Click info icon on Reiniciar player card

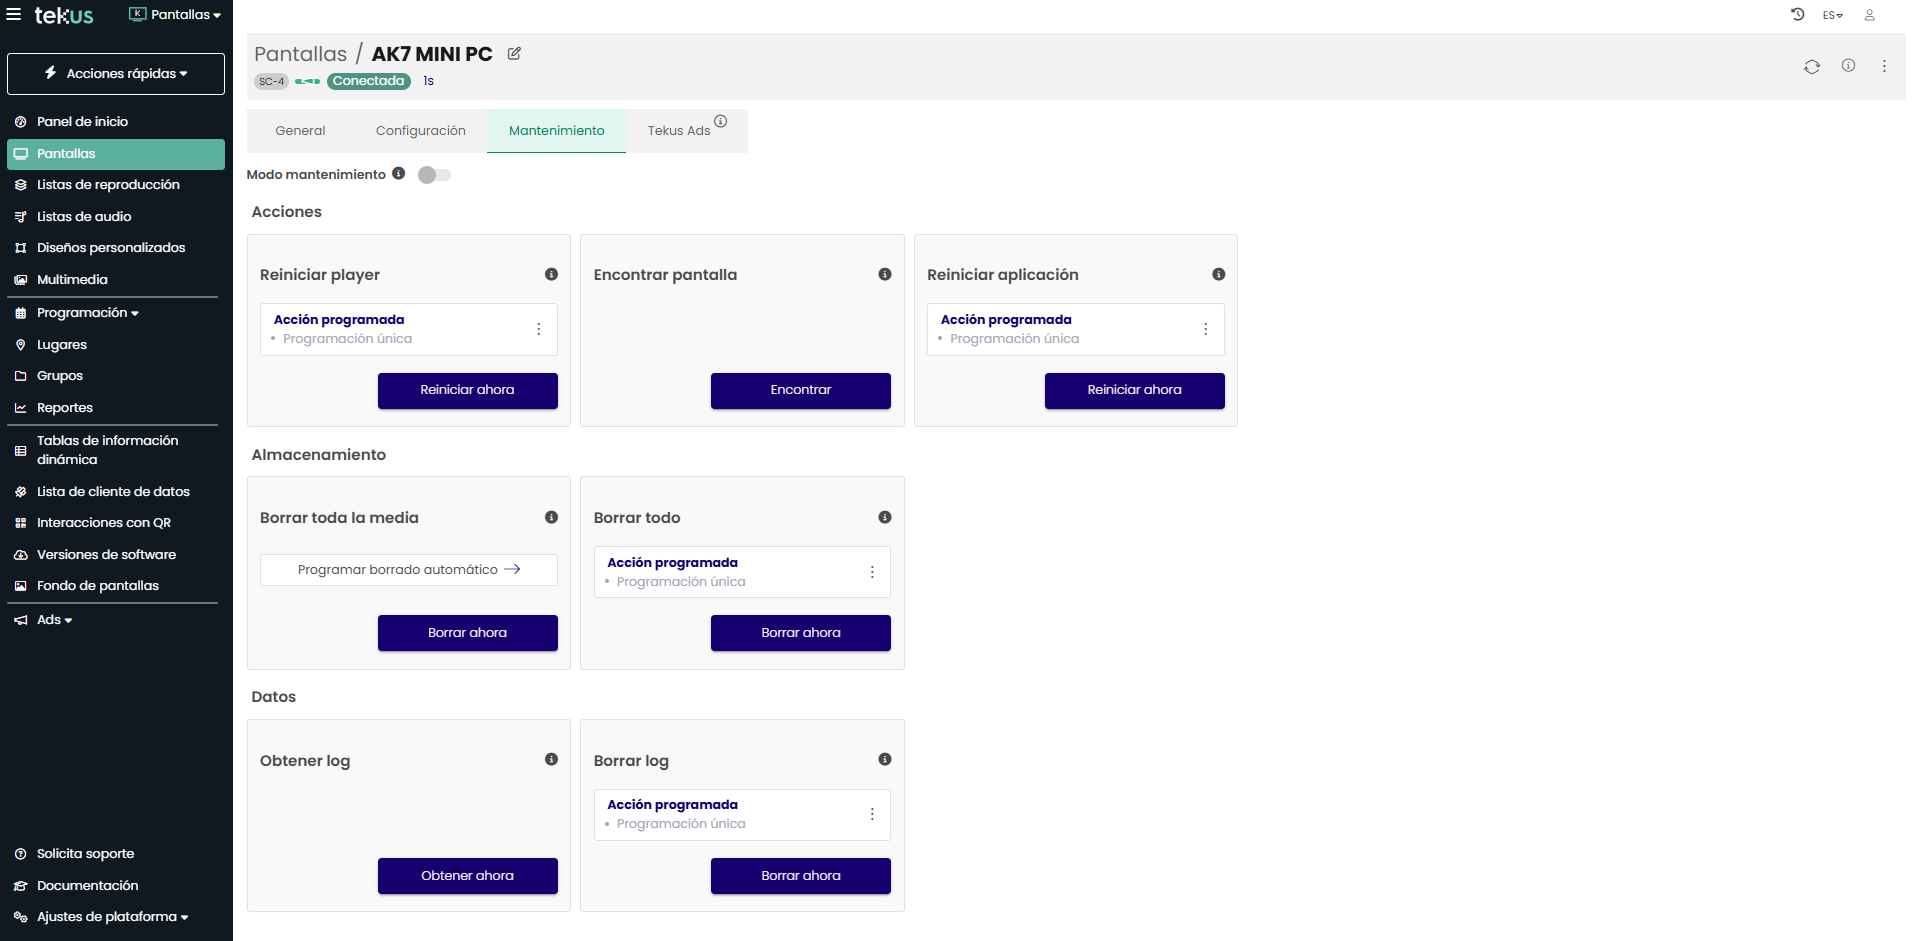[x=551, y=274]
